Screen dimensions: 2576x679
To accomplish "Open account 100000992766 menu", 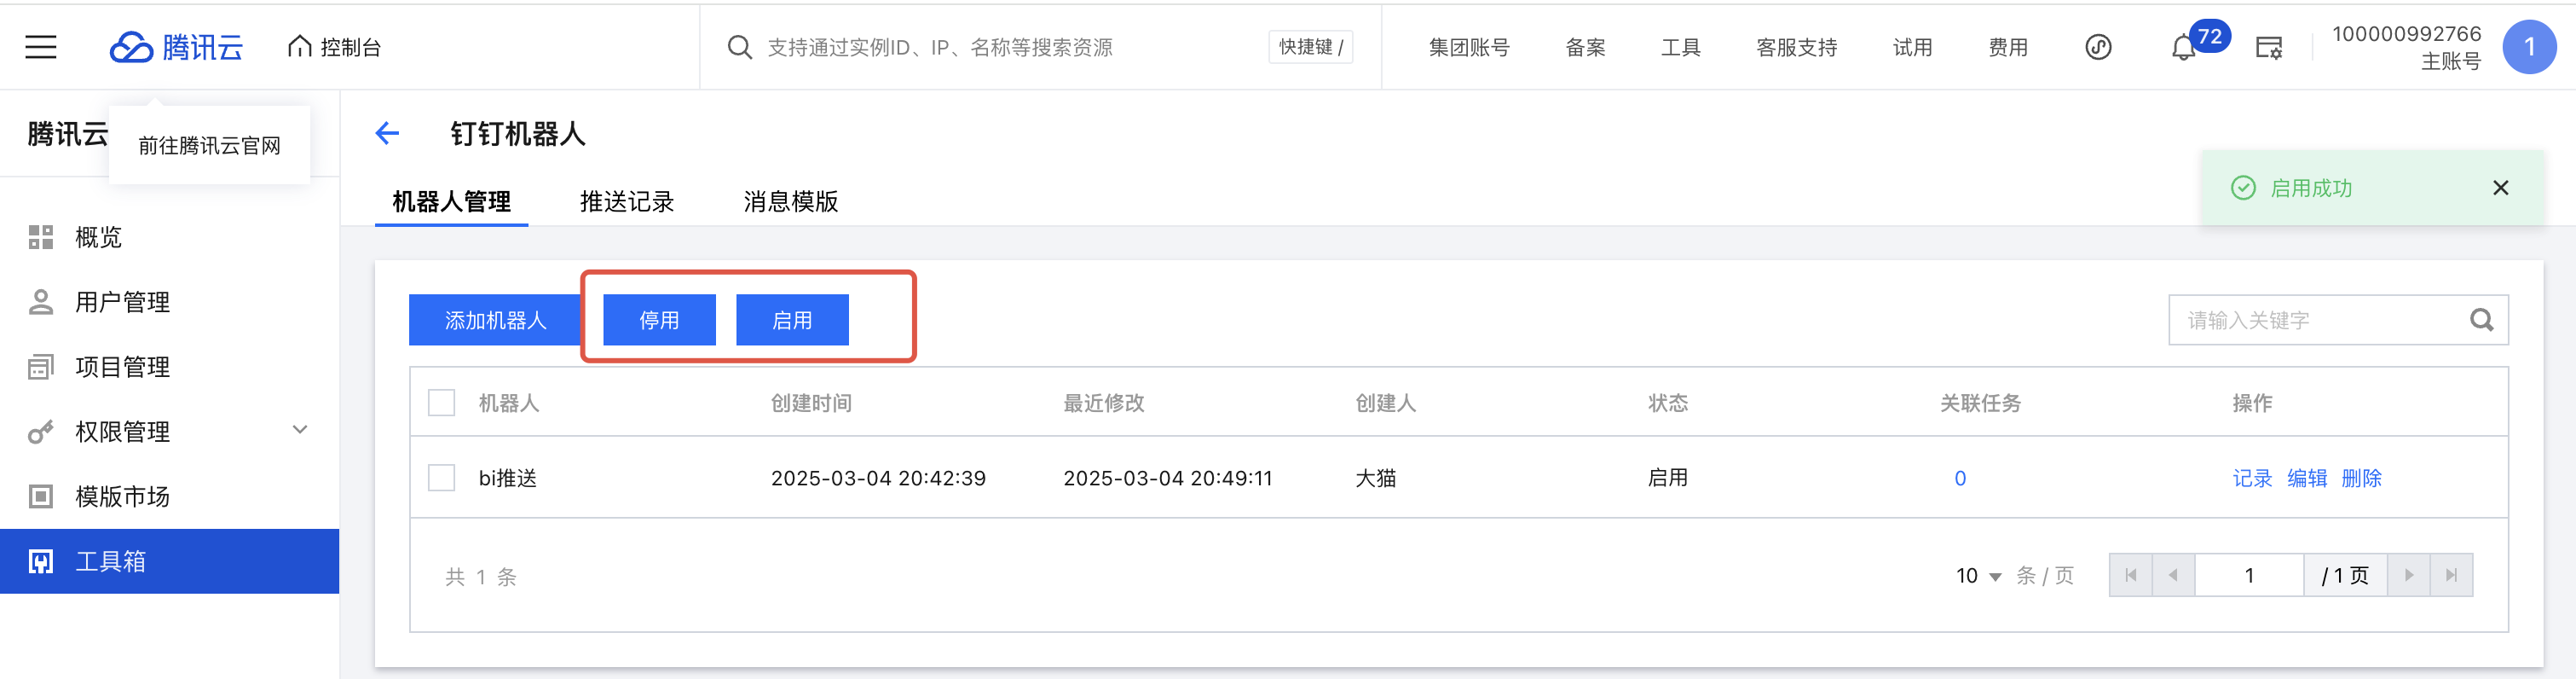I will pos(2406,47).
